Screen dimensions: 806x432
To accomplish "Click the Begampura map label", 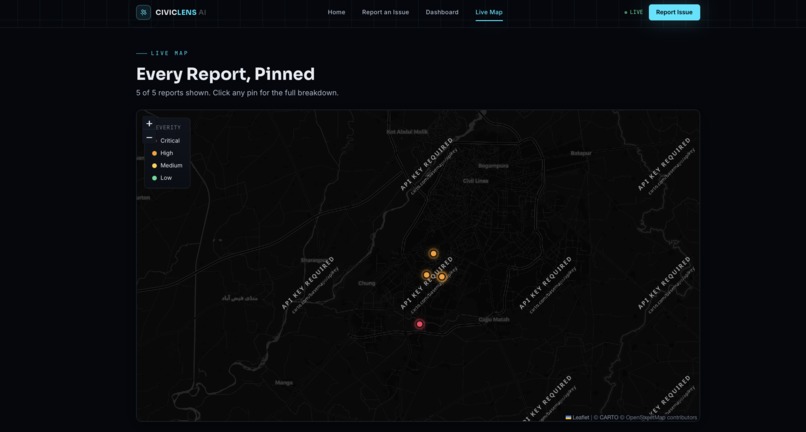I will 493,166.
